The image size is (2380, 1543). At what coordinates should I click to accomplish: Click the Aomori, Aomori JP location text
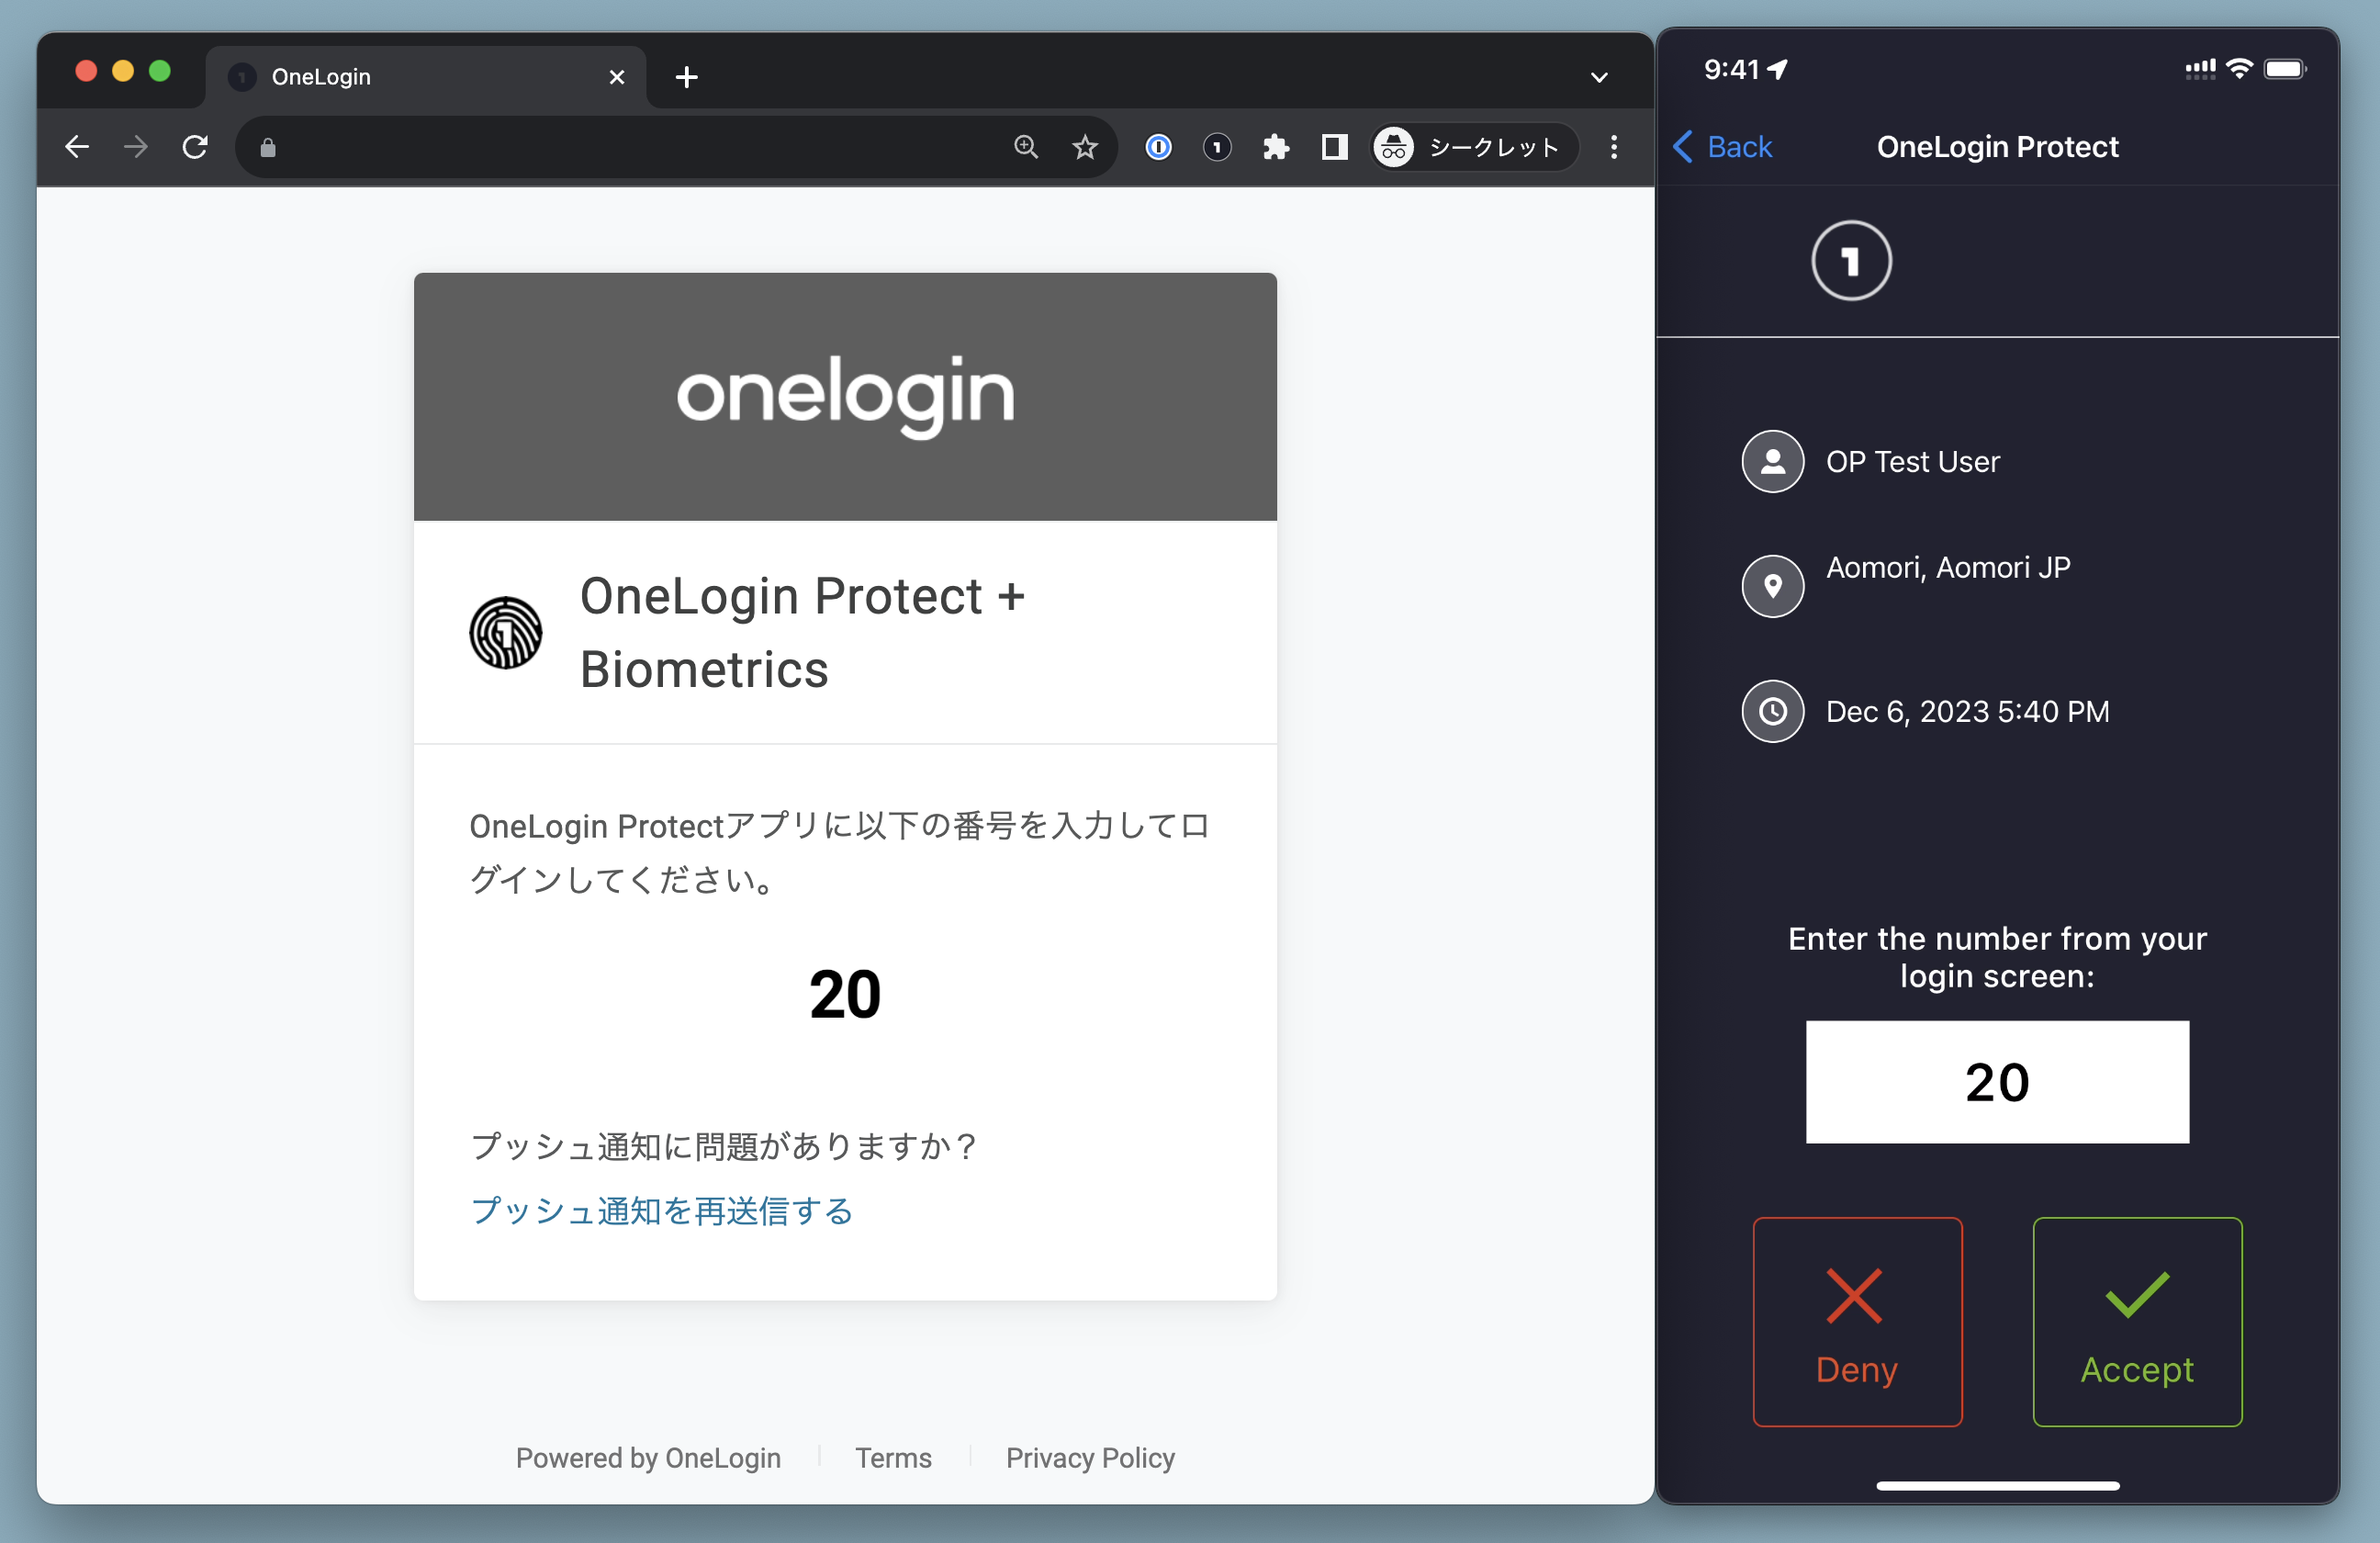tap(1948, 568)
